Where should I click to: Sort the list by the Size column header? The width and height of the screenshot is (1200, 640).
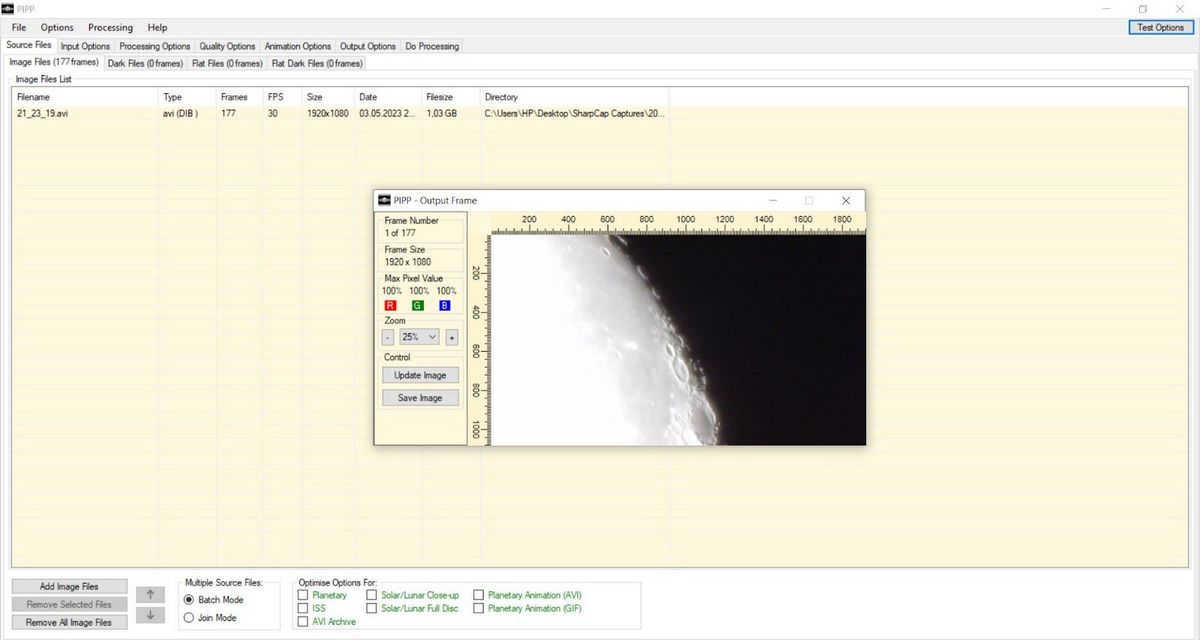tap(329, 97)
